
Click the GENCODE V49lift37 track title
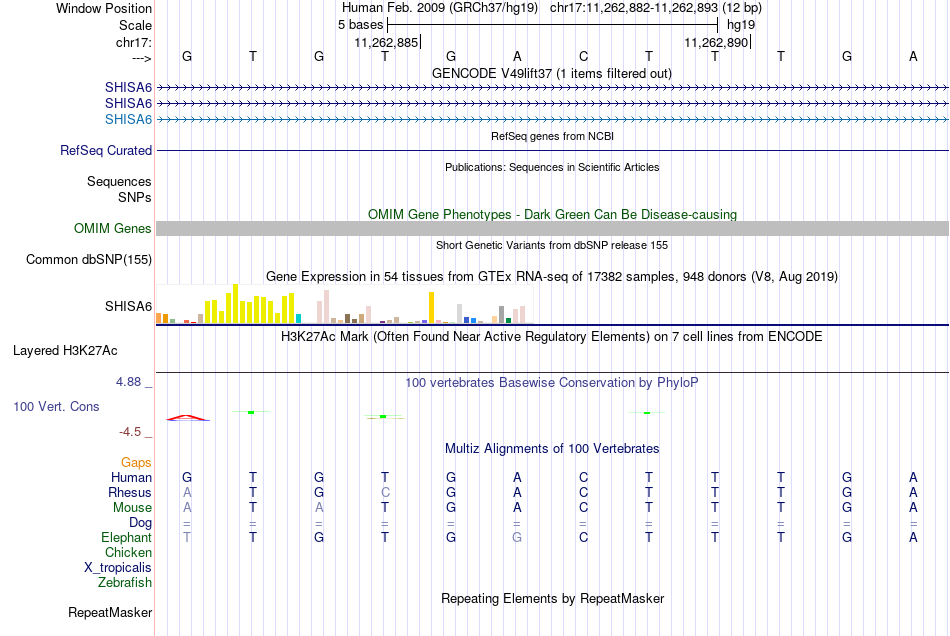(x=551, y=73)
